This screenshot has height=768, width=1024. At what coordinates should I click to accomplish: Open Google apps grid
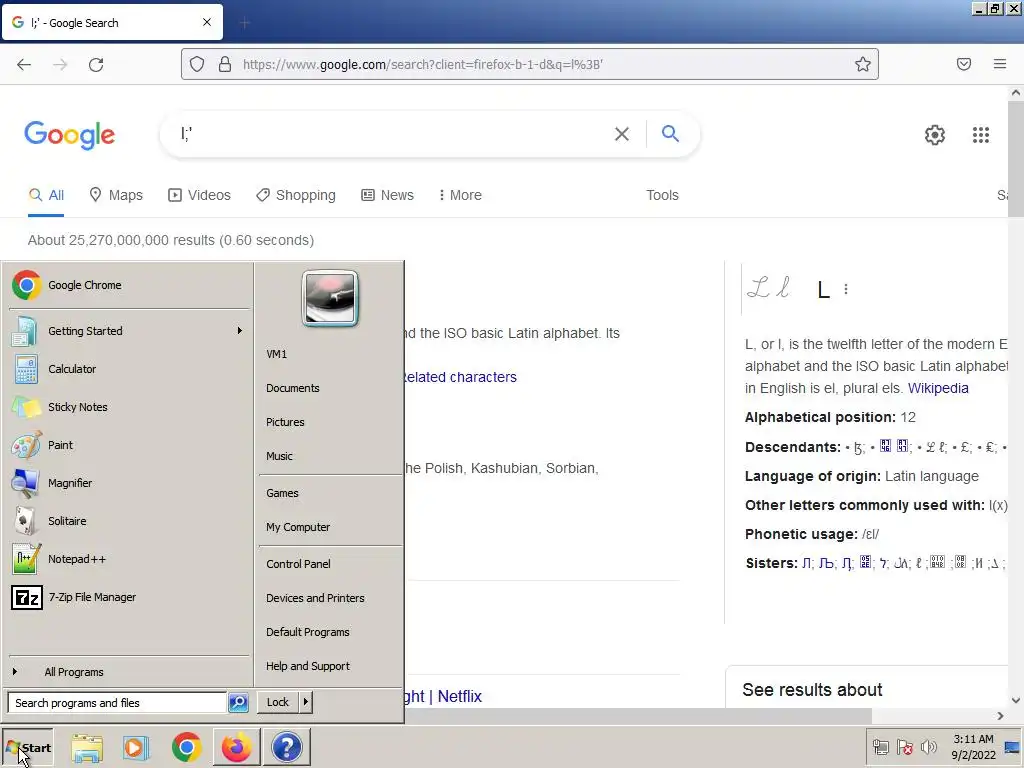click(981, 135)
